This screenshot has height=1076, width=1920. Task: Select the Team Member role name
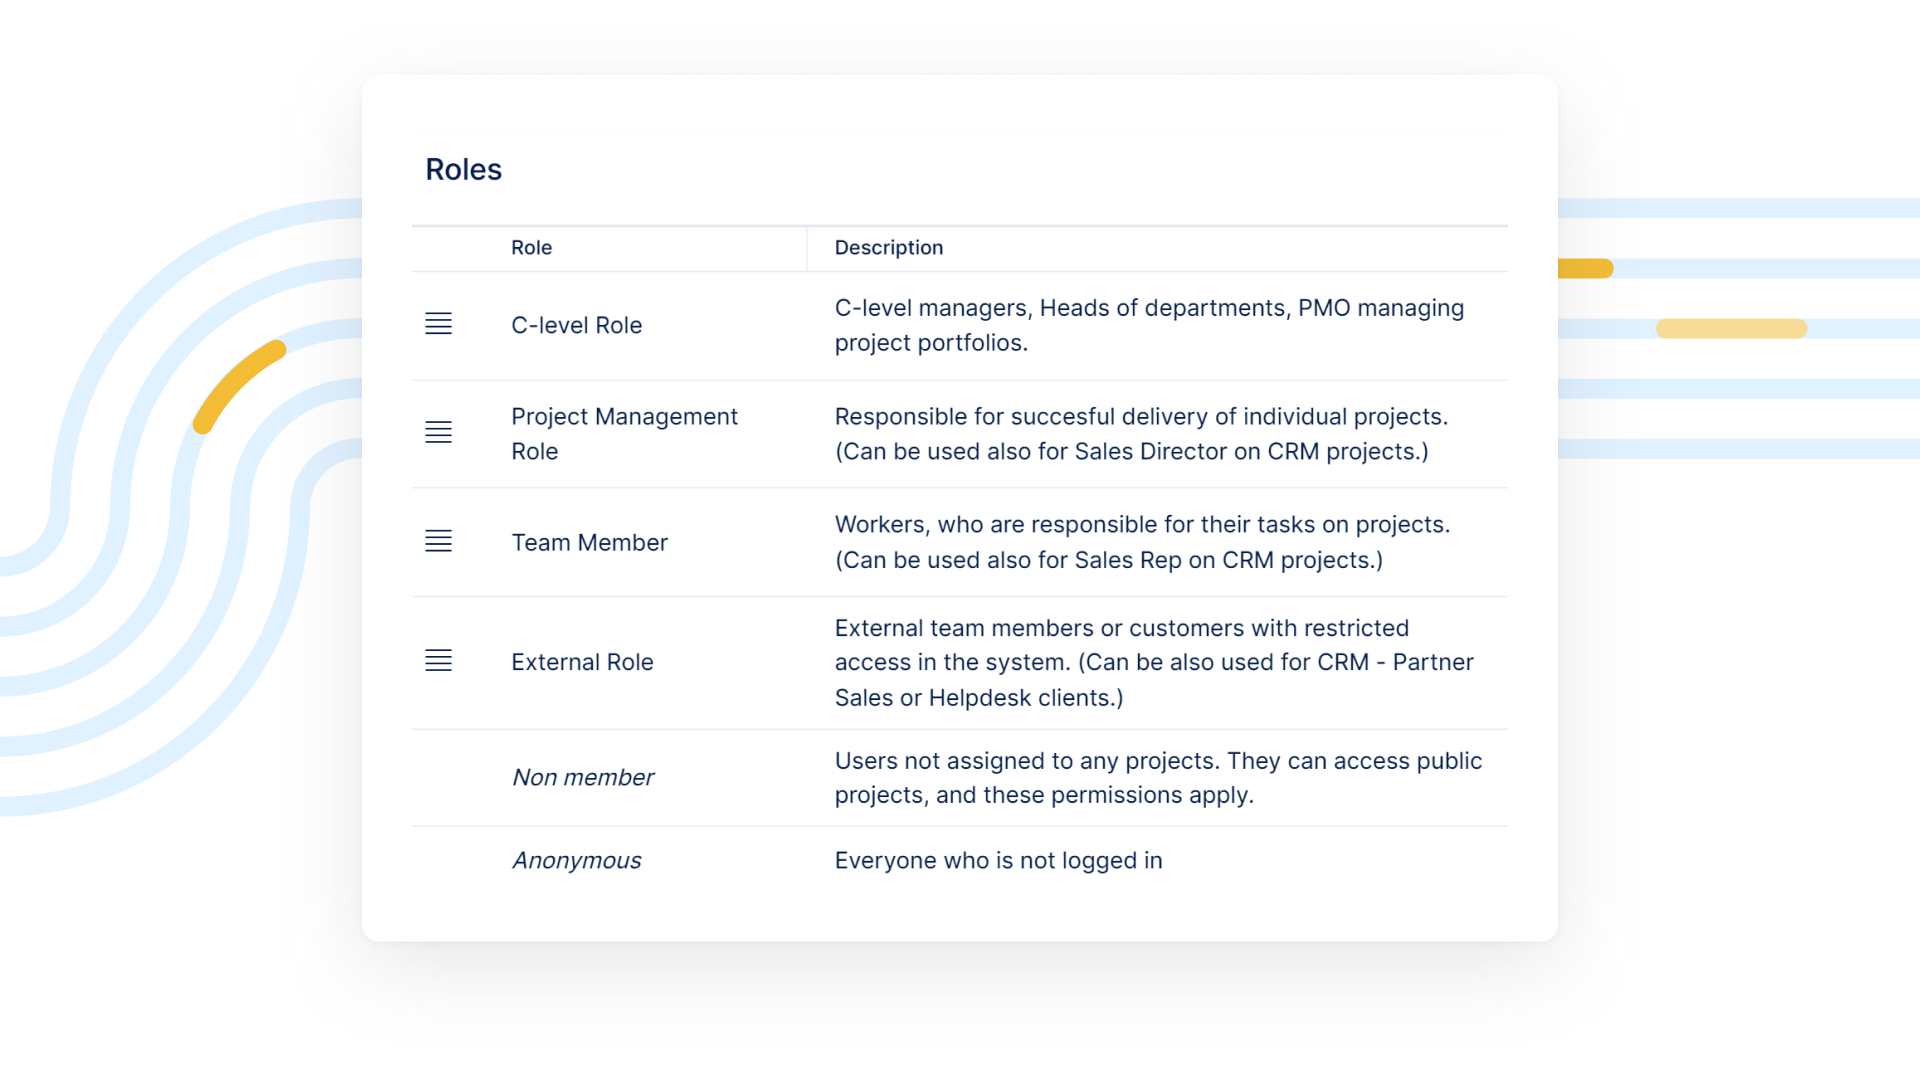point(589,542)
